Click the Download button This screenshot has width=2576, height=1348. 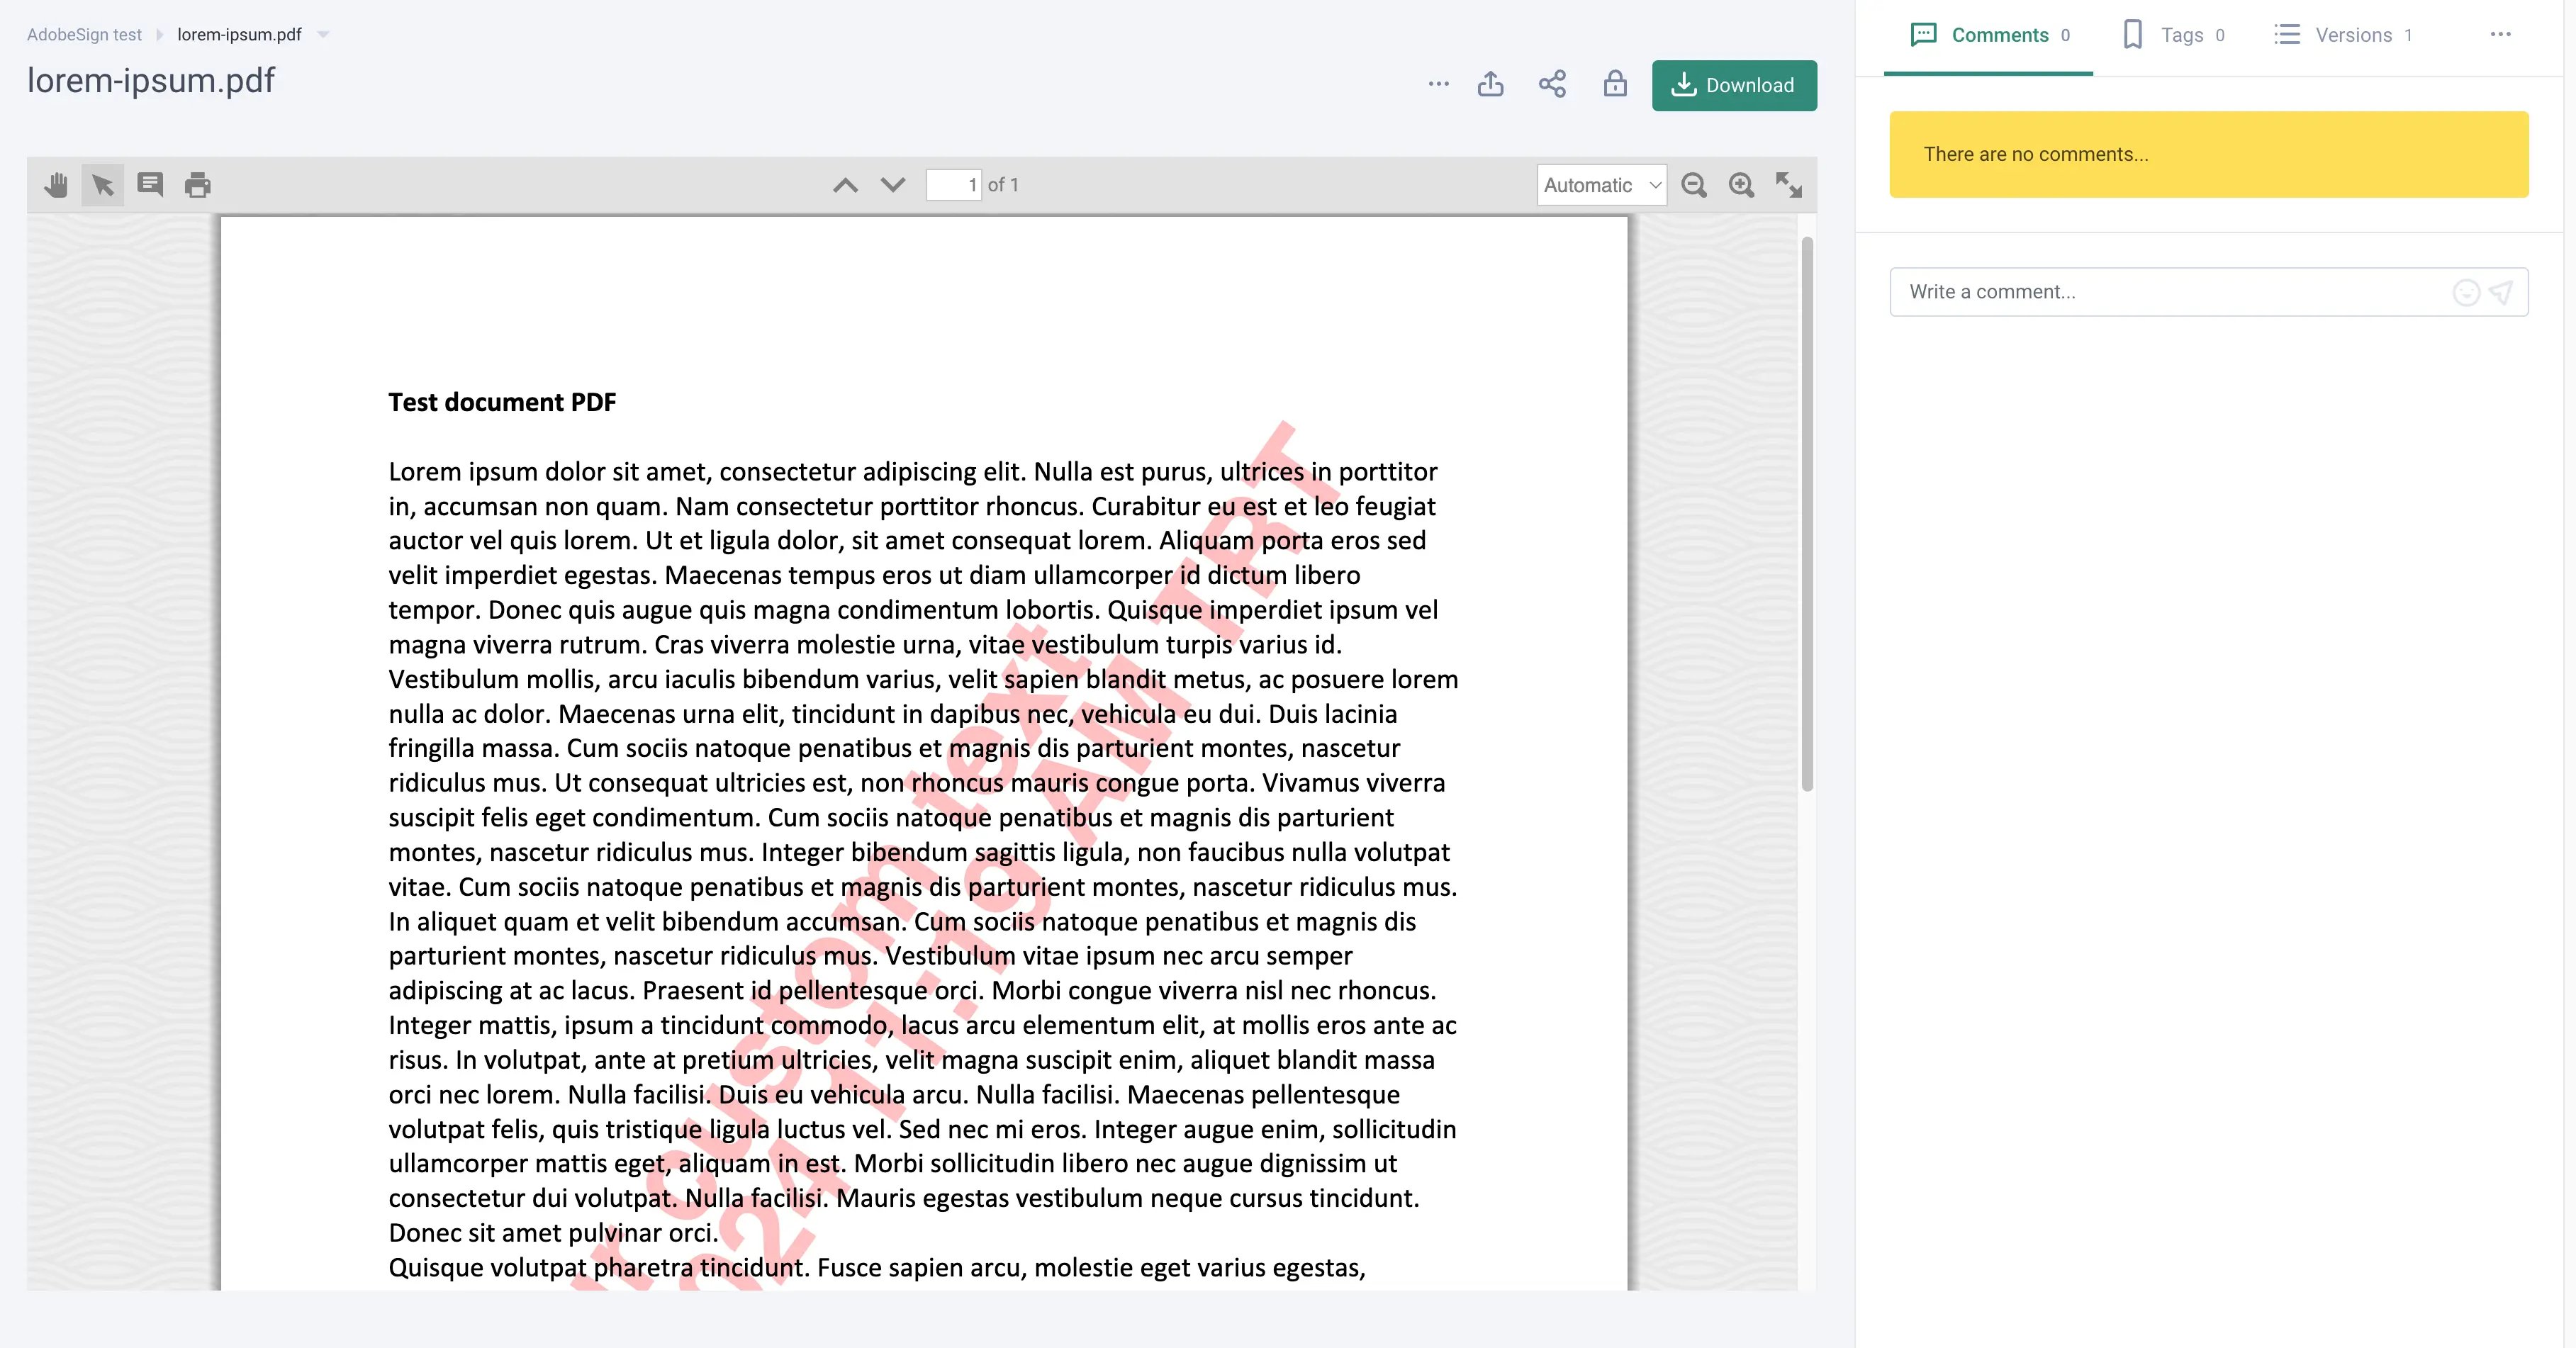click(1735, 84)
